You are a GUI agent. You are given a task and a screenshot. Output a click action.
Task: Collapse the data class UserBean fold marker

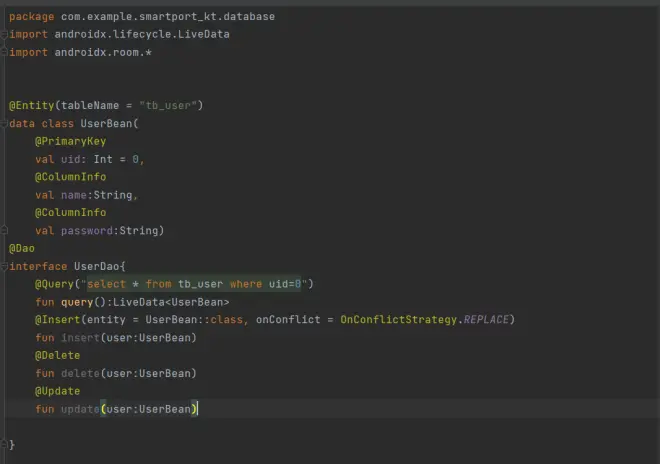5,124
